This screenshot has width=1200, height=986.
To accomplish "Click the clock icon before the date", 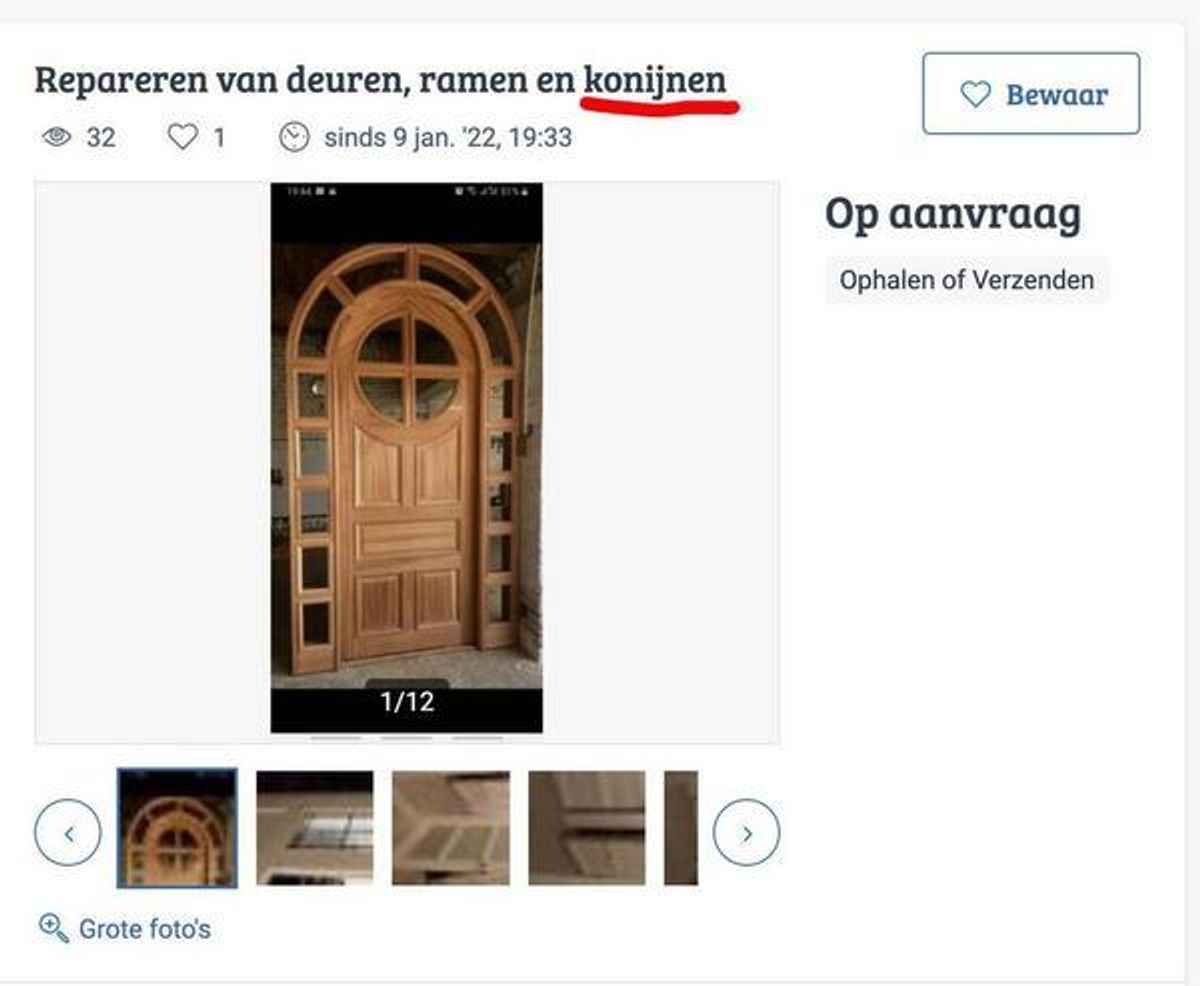I will point(294,137).
